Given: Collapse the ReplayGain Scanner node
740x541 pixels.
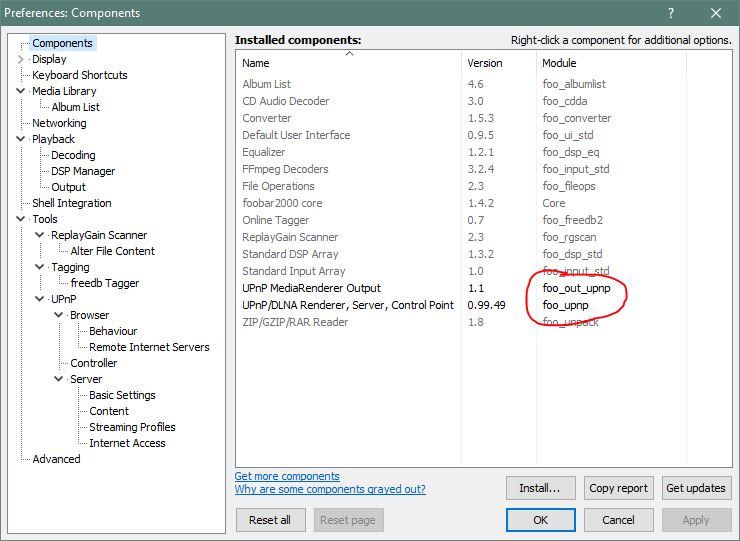Looking at the screenshot, I should click(x=40, y=235).
